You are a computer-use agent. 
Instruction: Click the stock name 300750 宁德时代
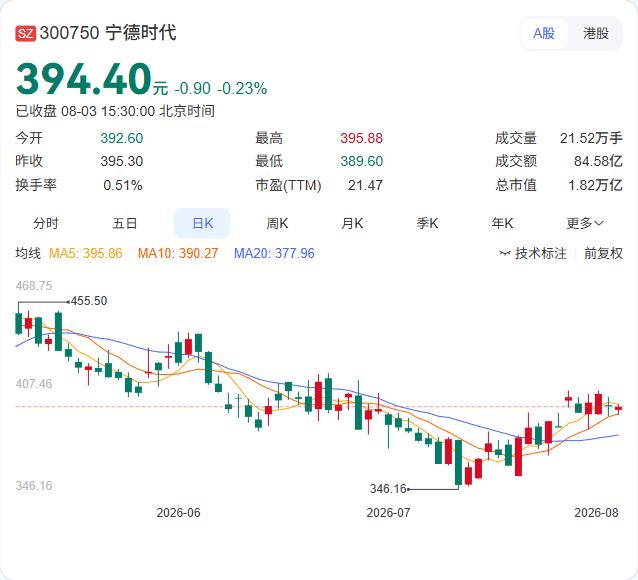pyautogui.click(x=108, y=33)
